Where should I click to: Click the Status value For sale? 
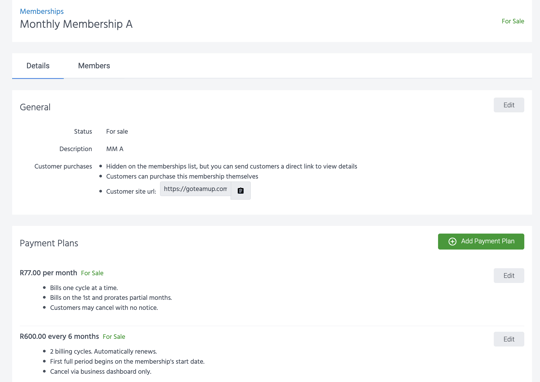point(117,132)
